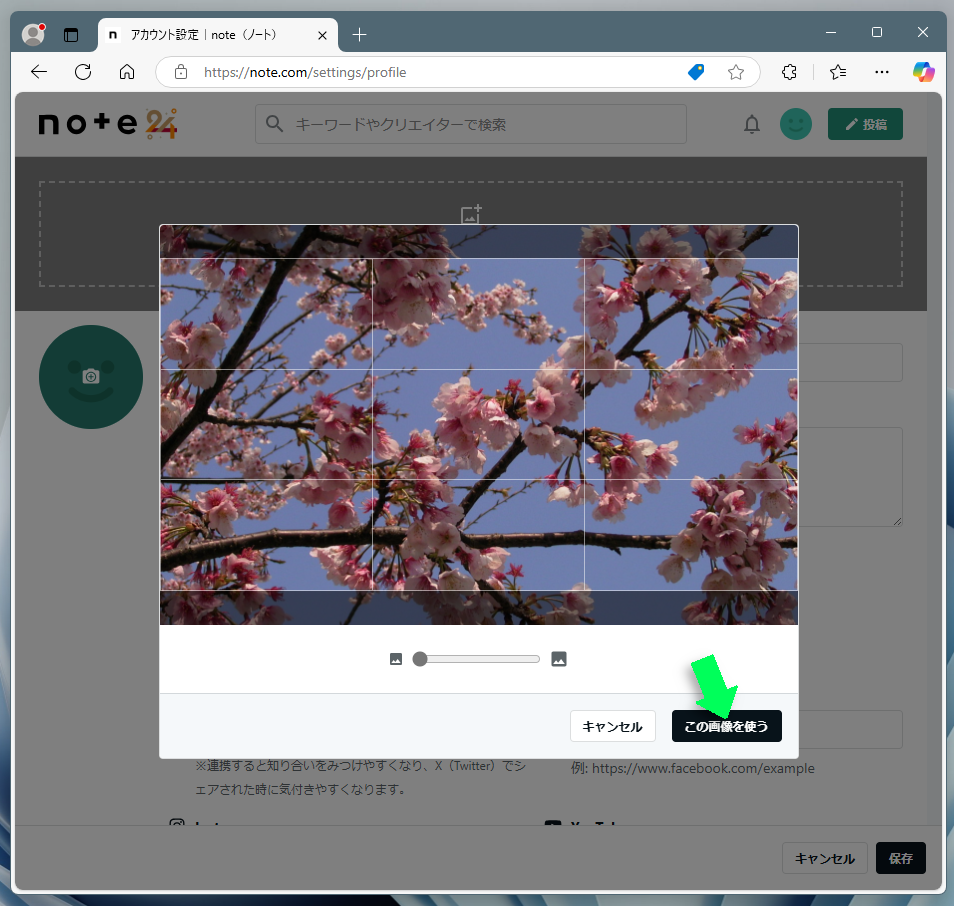Click the 投稿 post button

pyautogui.click(x=865, y=124)
